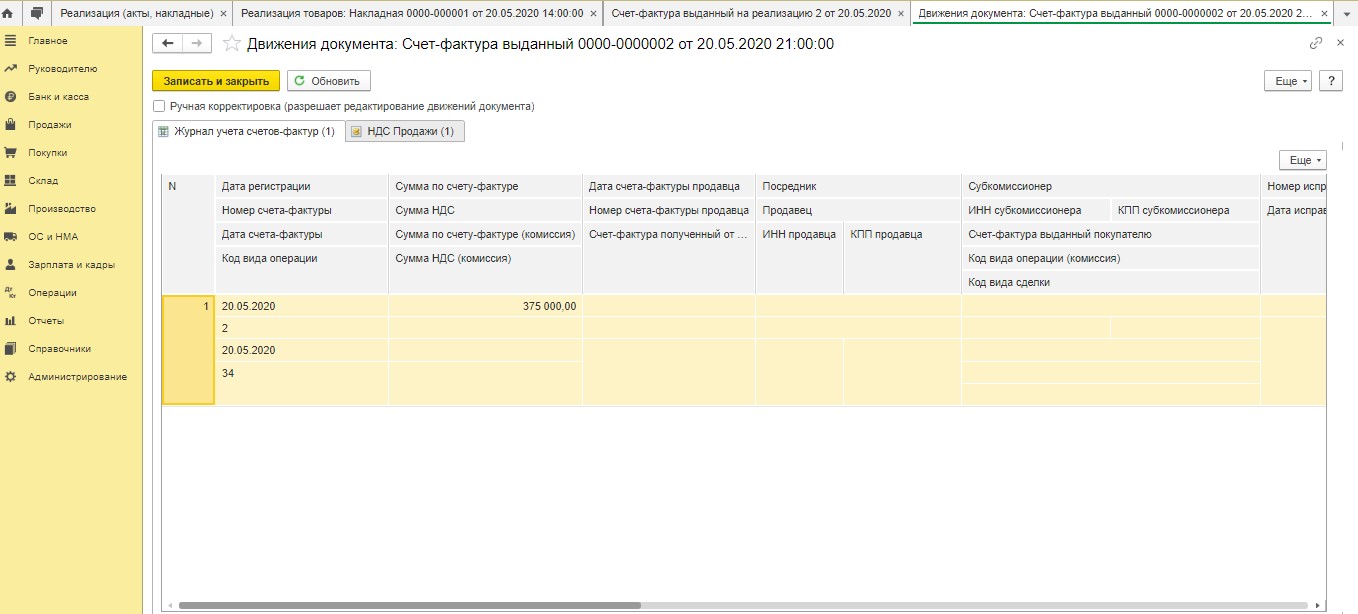
Task: Open the Администрирование settings section
Action: (x=77, y=377)
